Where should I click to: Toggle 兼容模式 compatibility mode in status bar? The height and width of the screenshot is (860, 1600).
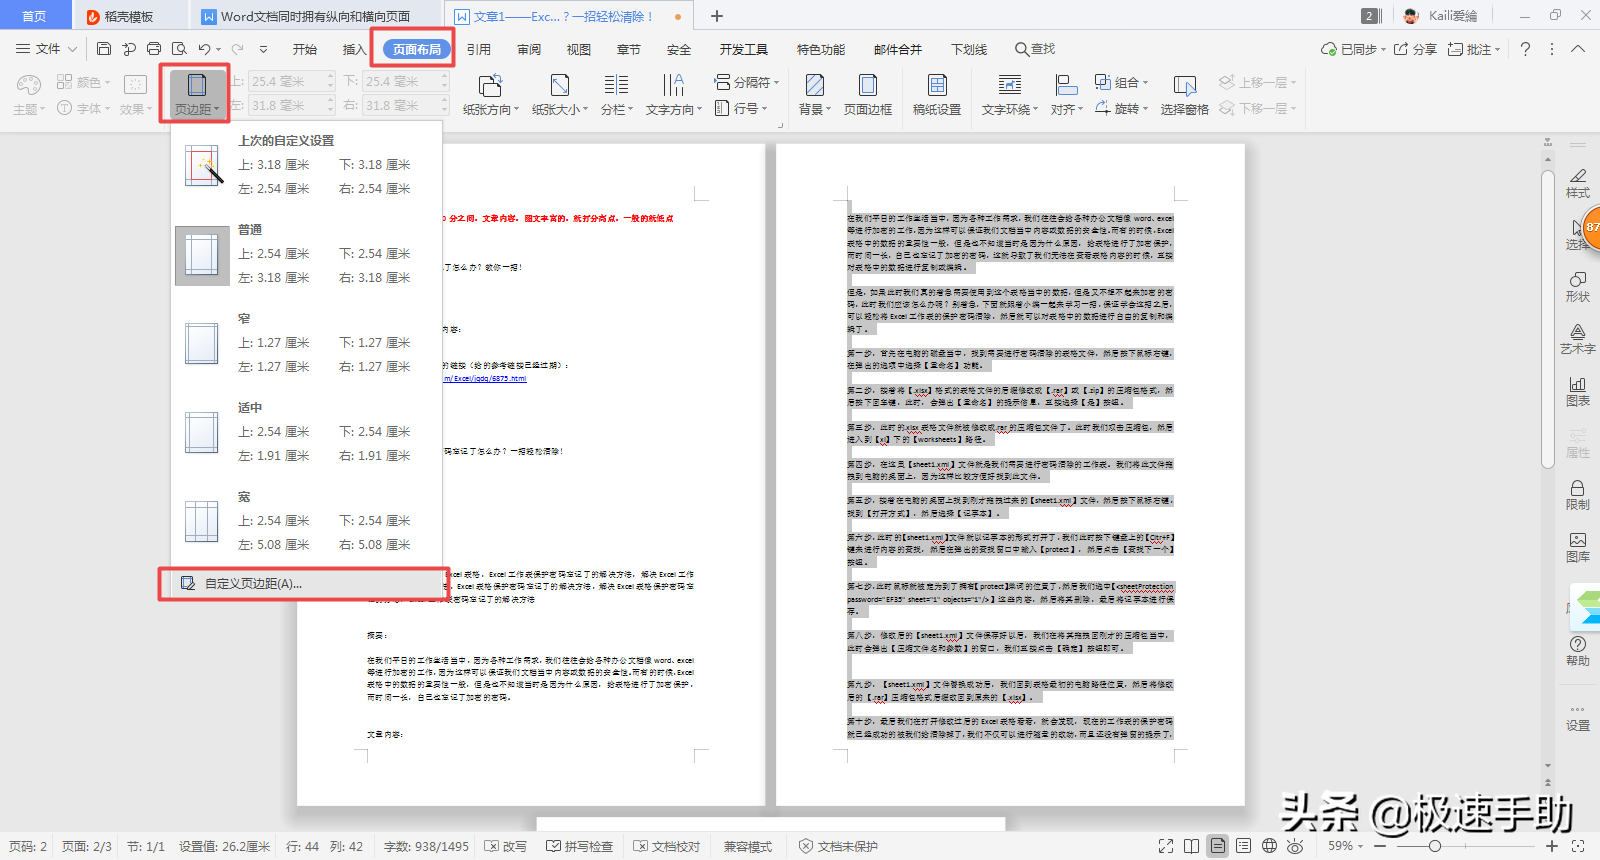click(x=748, y=846)
